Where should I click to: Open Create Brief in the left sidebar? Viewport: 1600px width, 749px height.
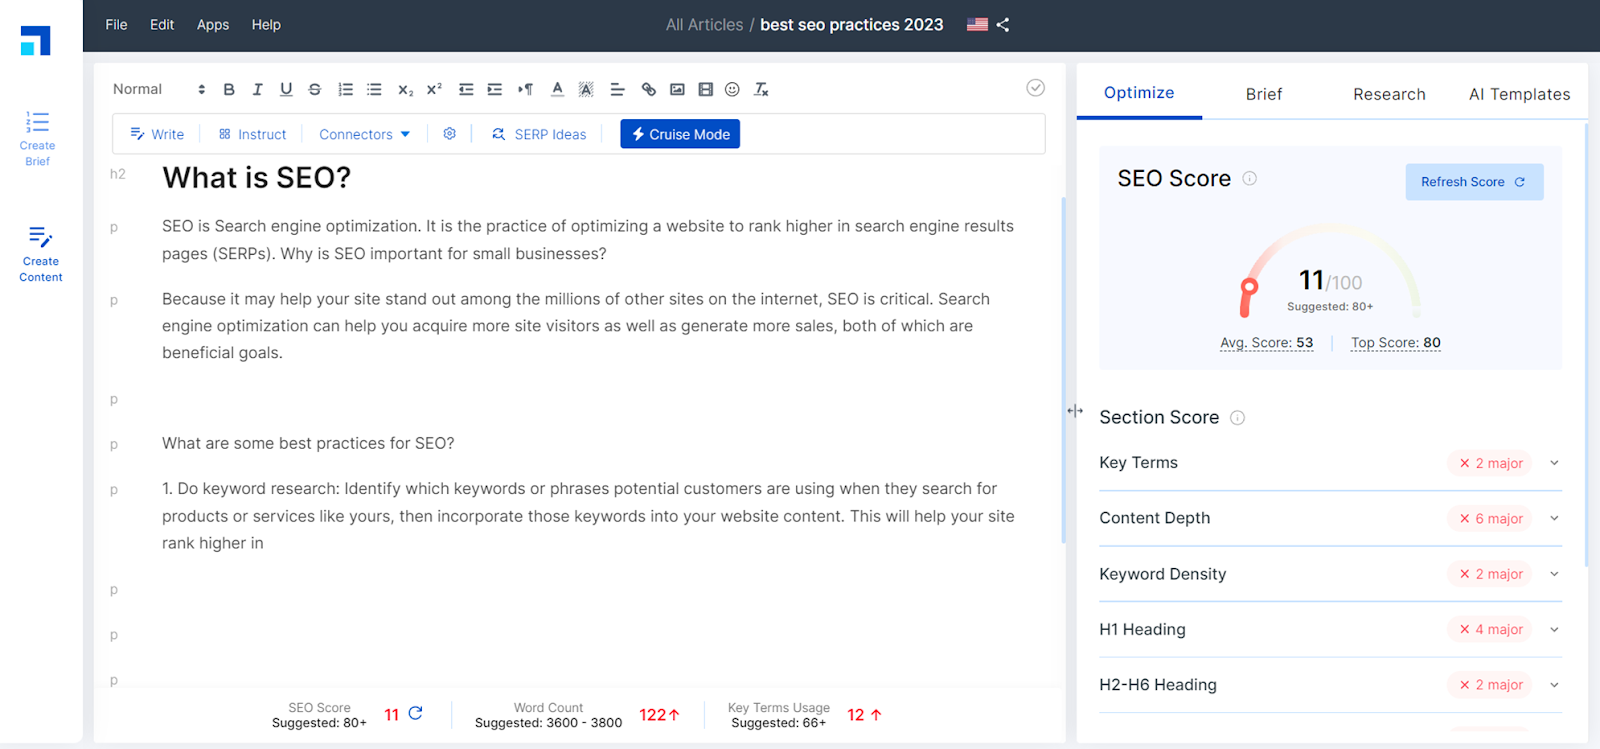[x=38, y=138]
